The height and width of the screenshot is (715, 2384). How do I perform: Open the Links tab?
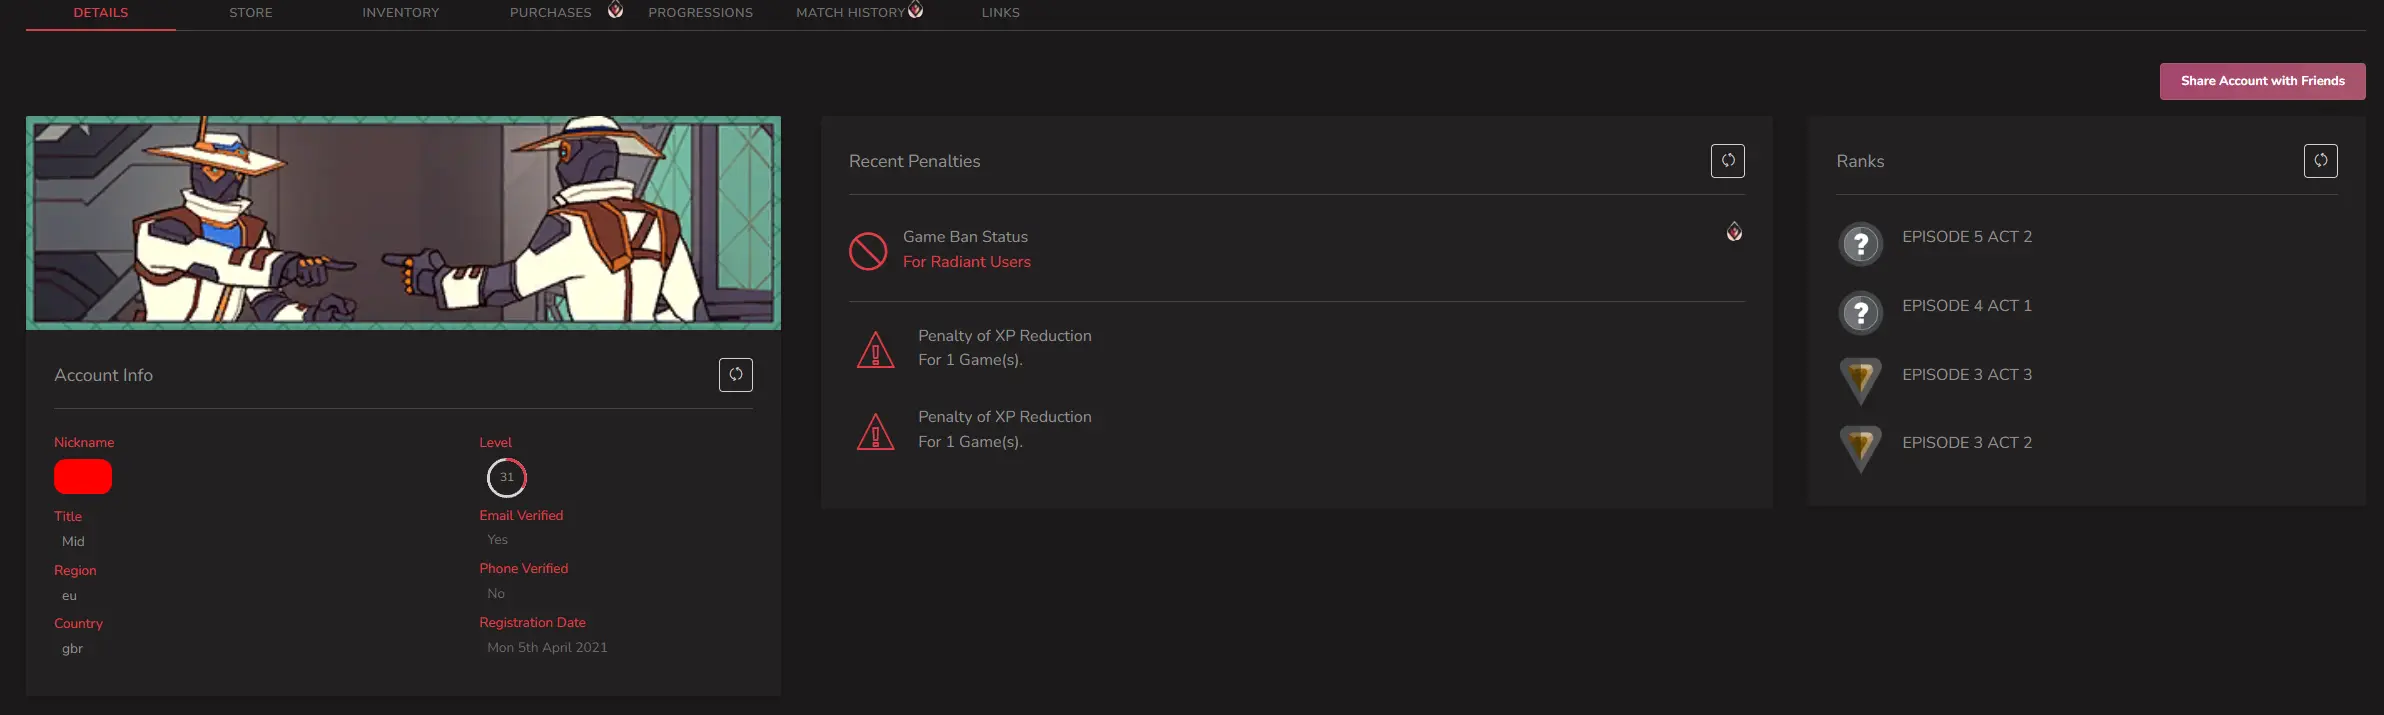point(1000,13)
